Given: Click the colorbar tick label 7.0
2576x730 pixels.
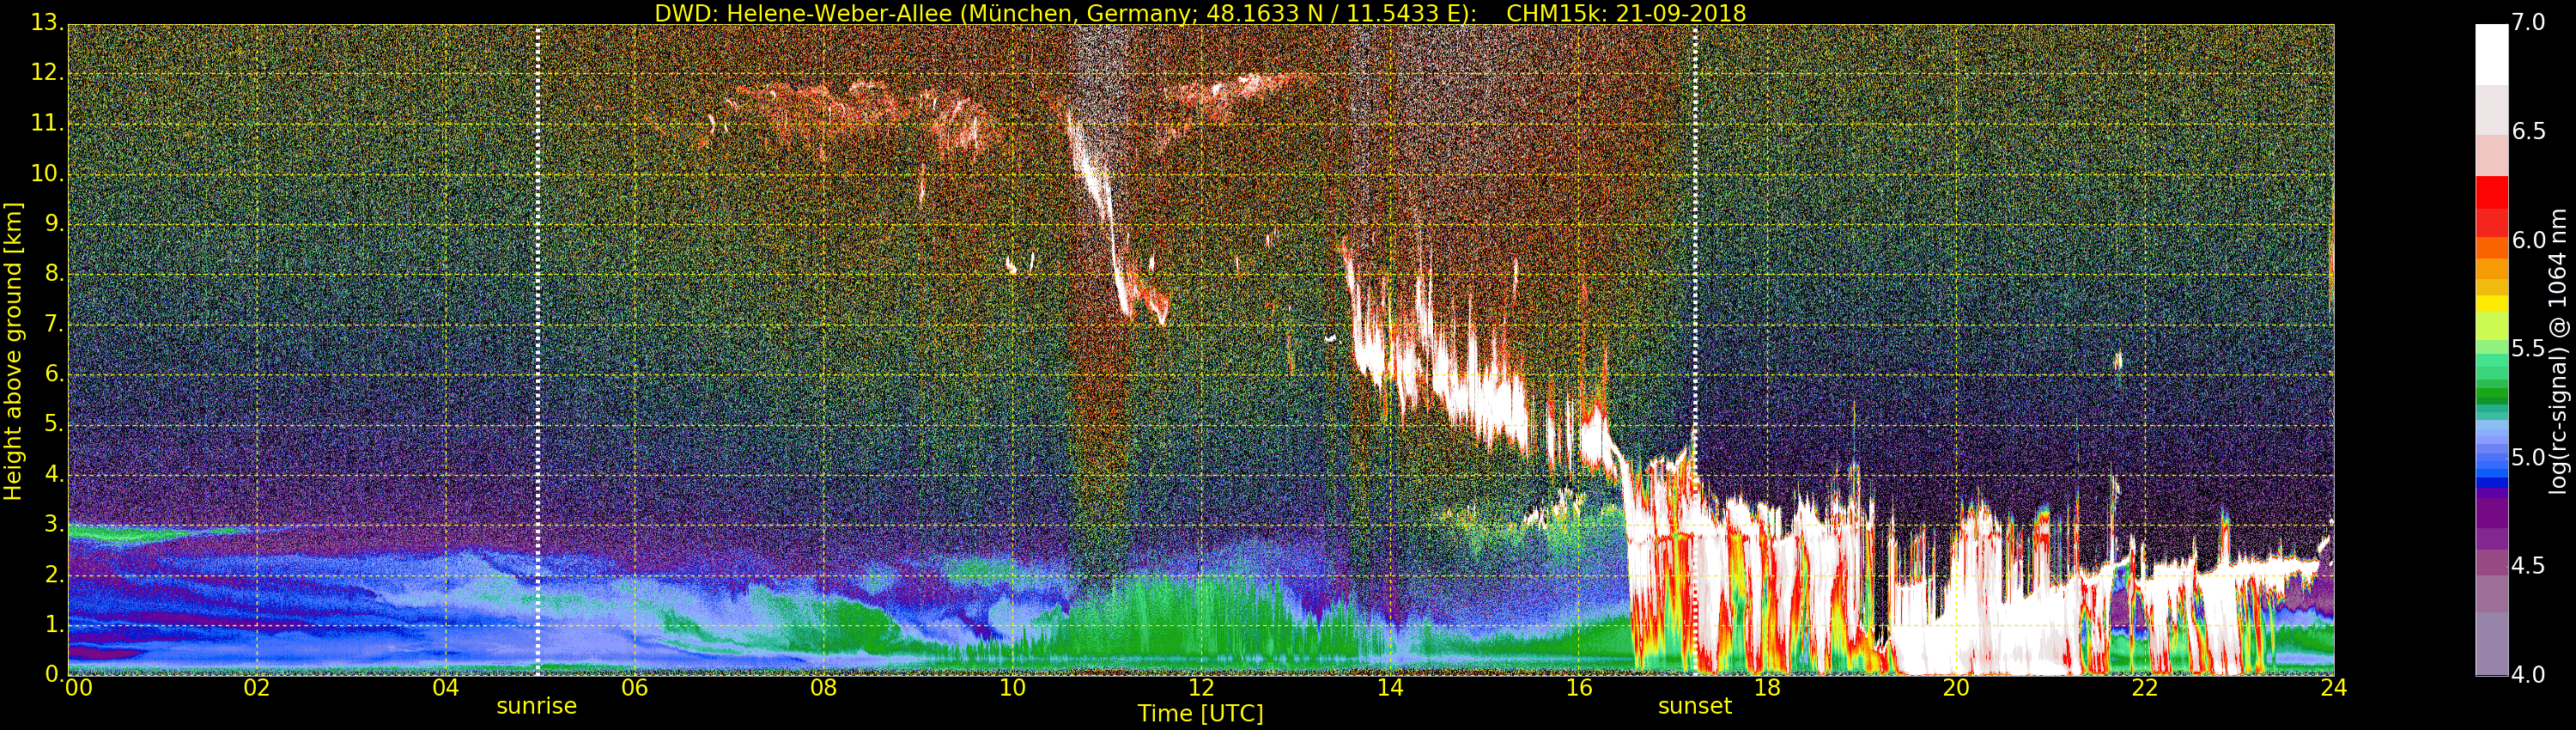Looking at the screenshot, I should tap(2529, 23).
